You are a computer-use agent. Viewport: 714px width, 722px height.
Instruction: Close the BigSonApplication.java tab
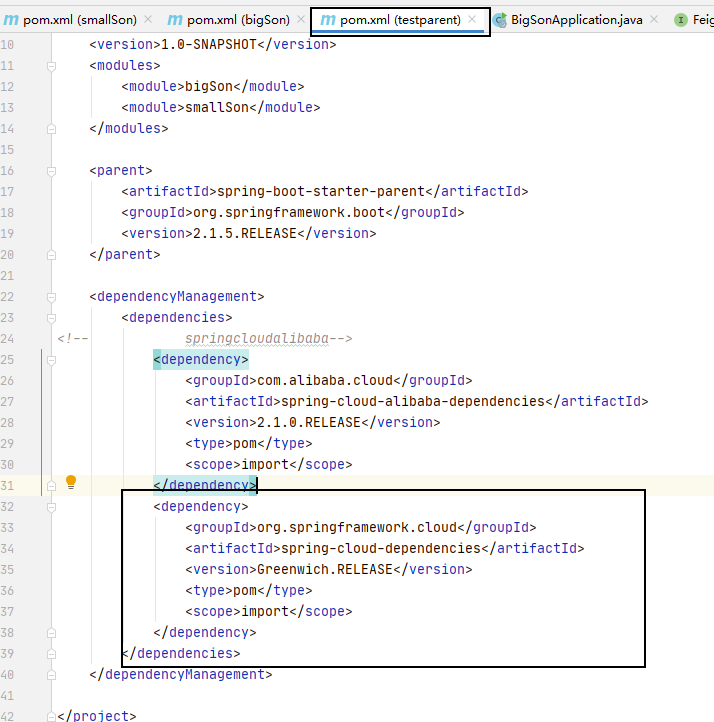click(654, 19)
